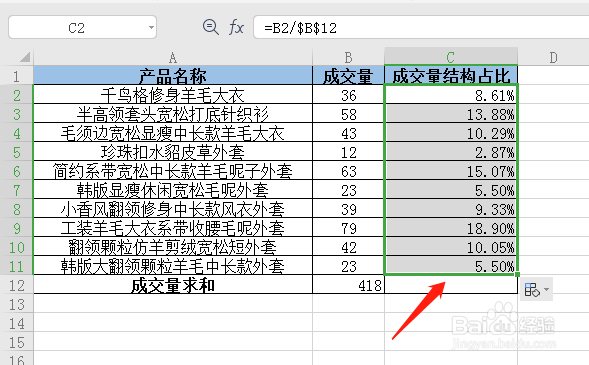Select column D header
589x365 pixels.
(553, 57)
